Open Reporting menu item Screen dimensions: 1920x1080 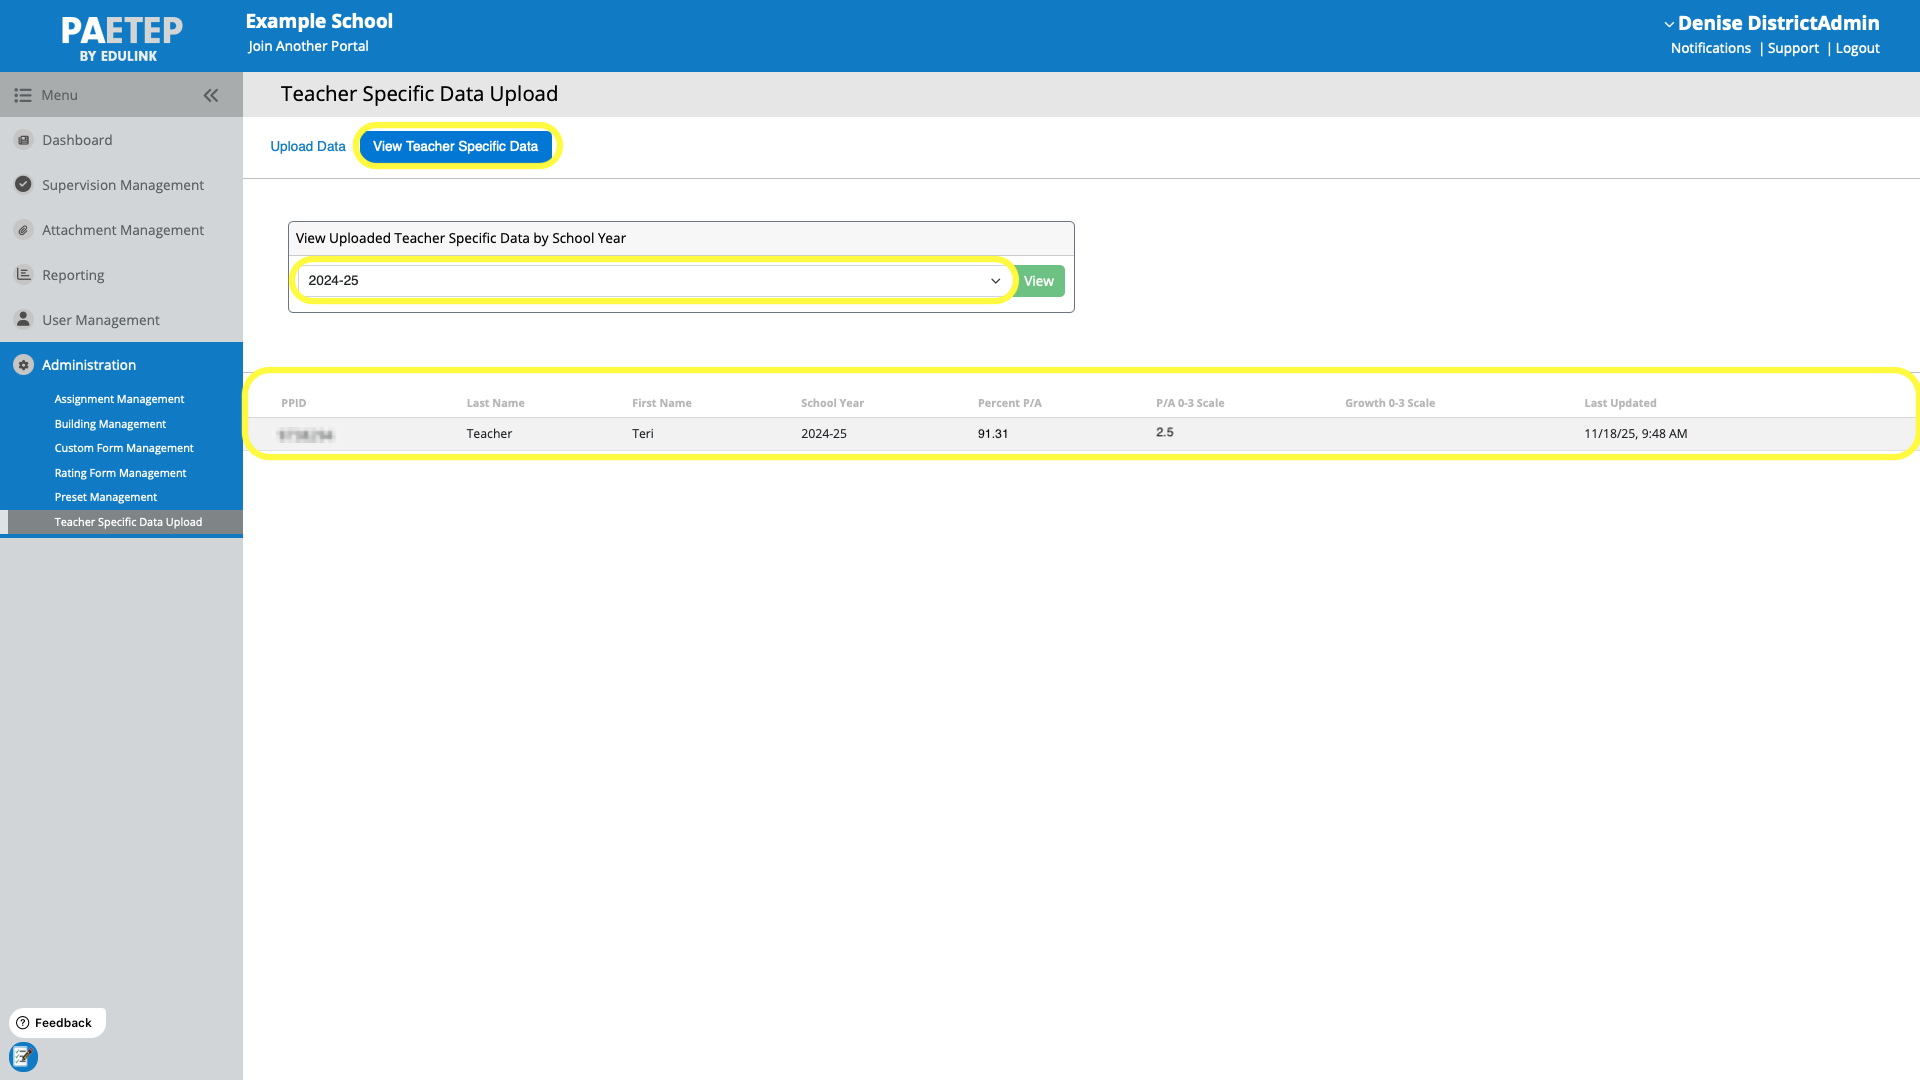73,275
